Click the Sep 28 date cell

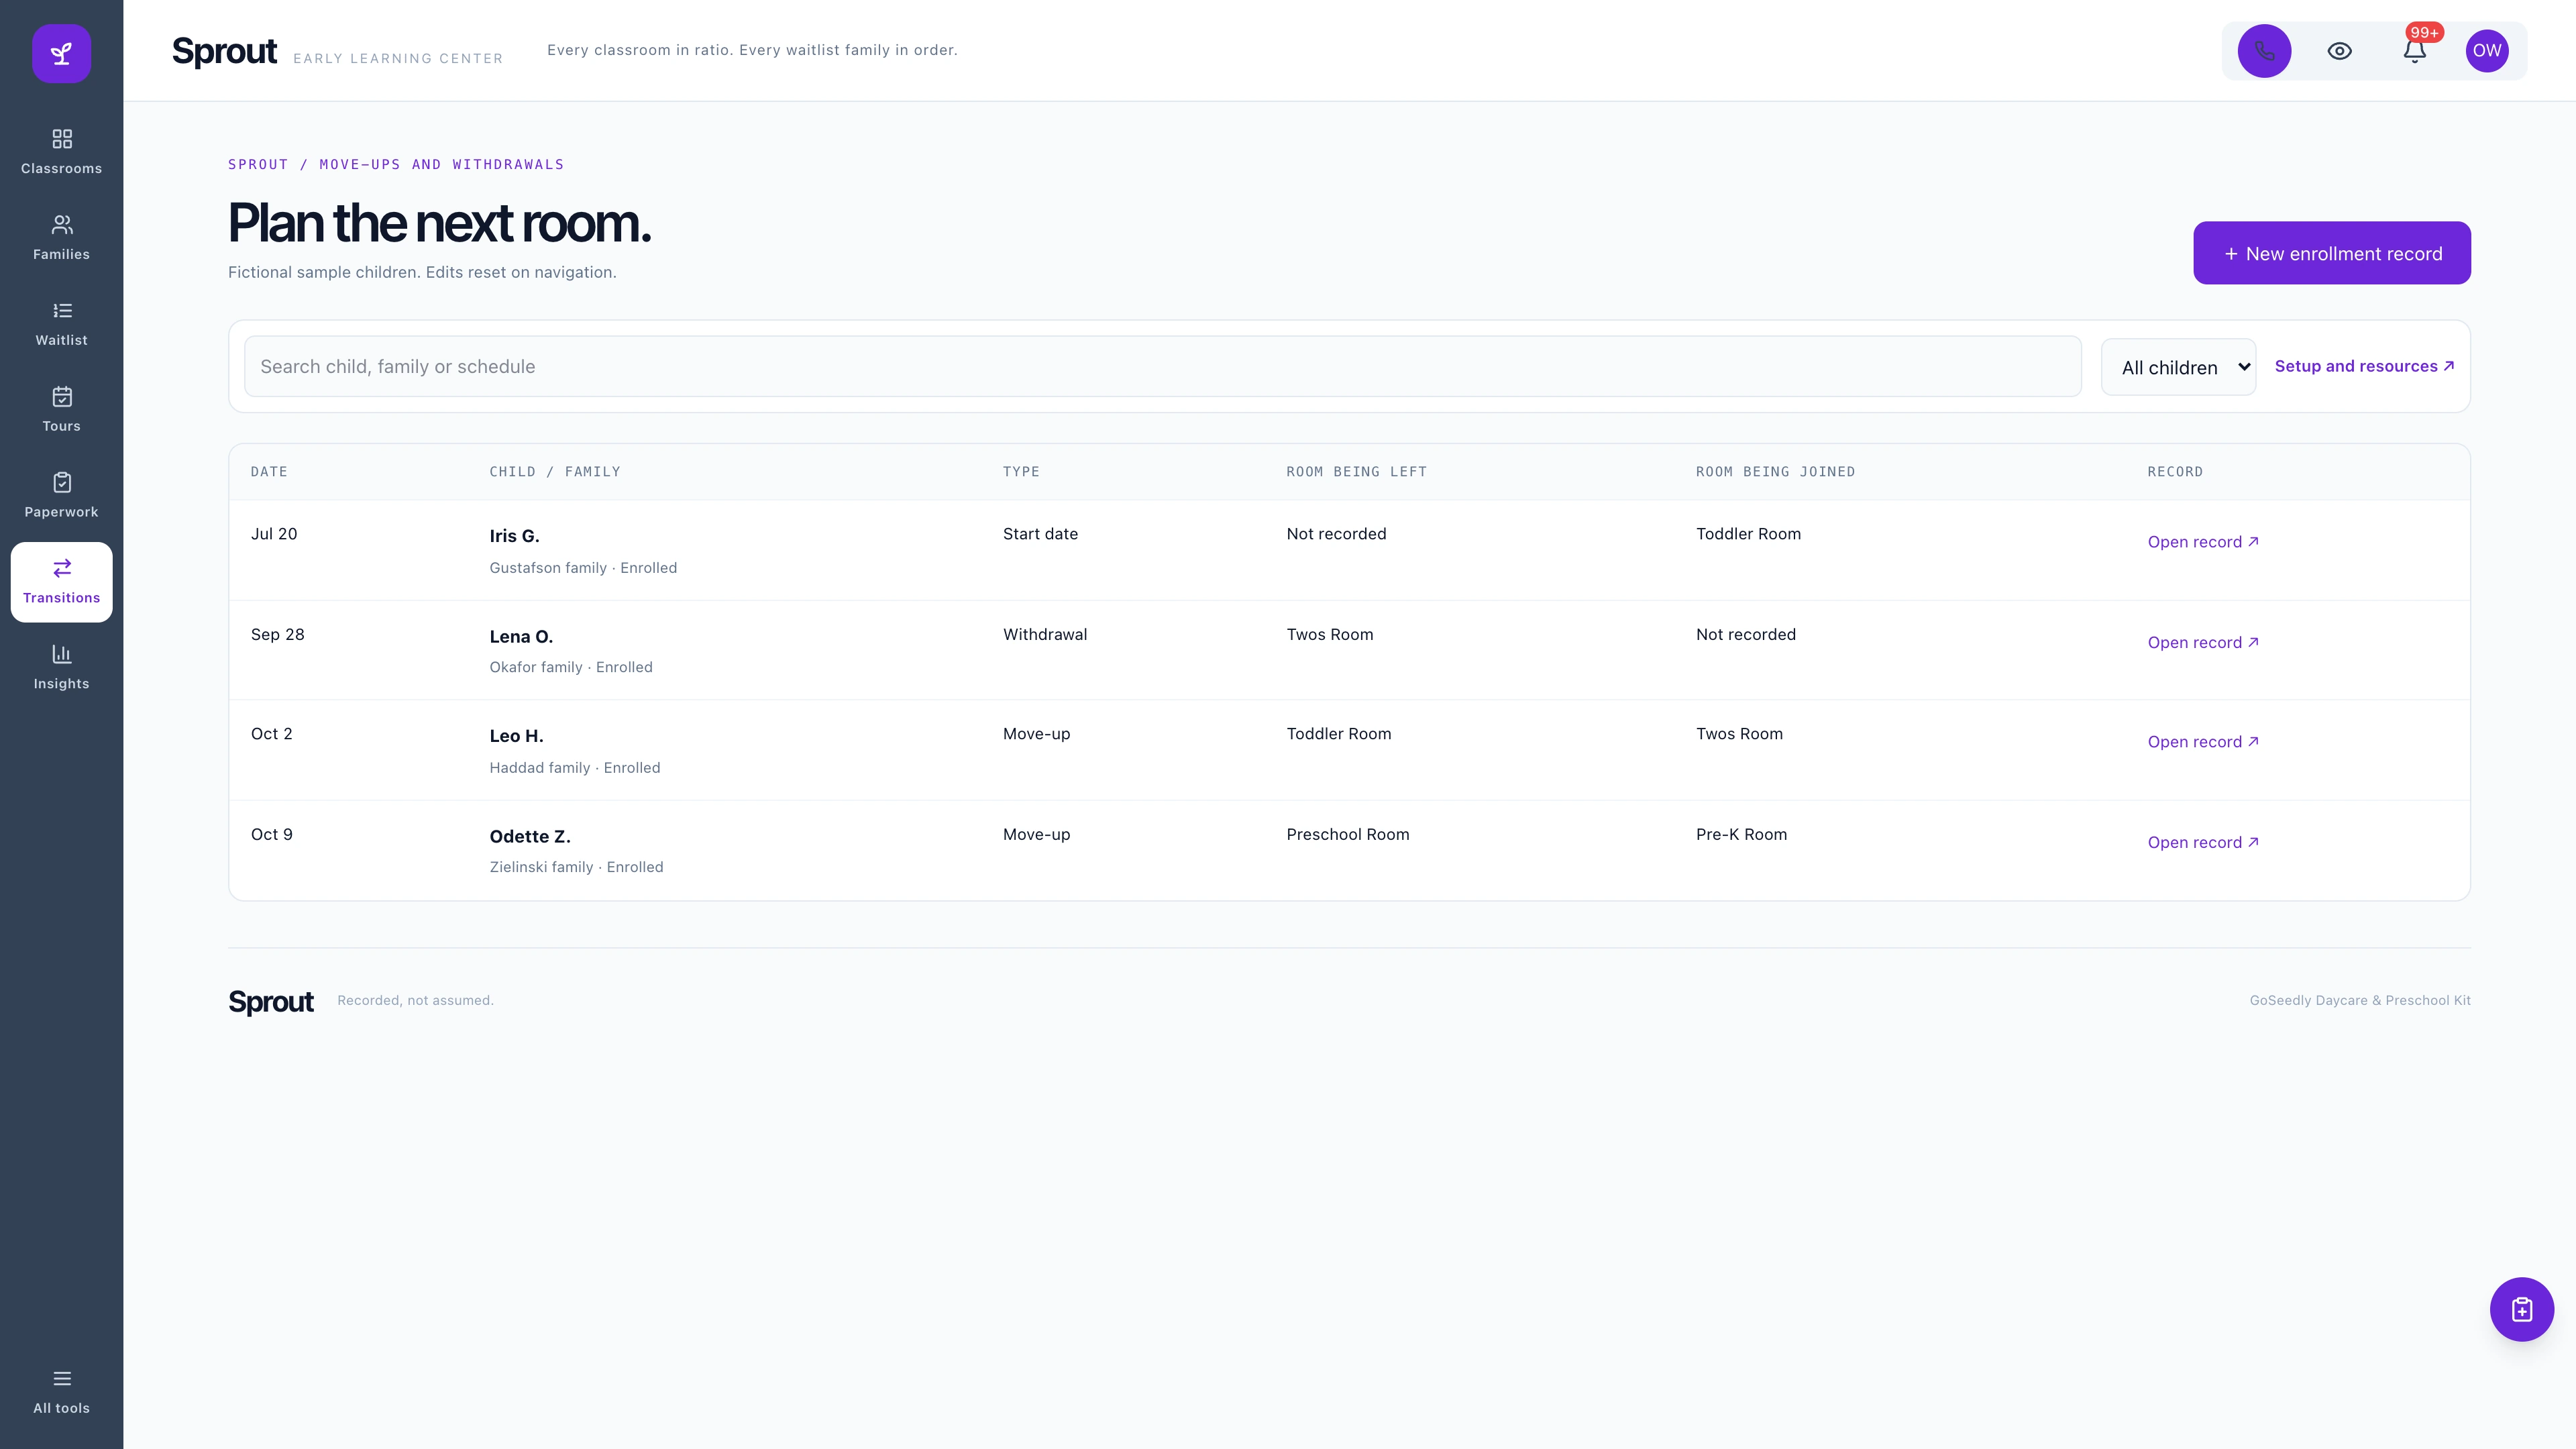277,634
